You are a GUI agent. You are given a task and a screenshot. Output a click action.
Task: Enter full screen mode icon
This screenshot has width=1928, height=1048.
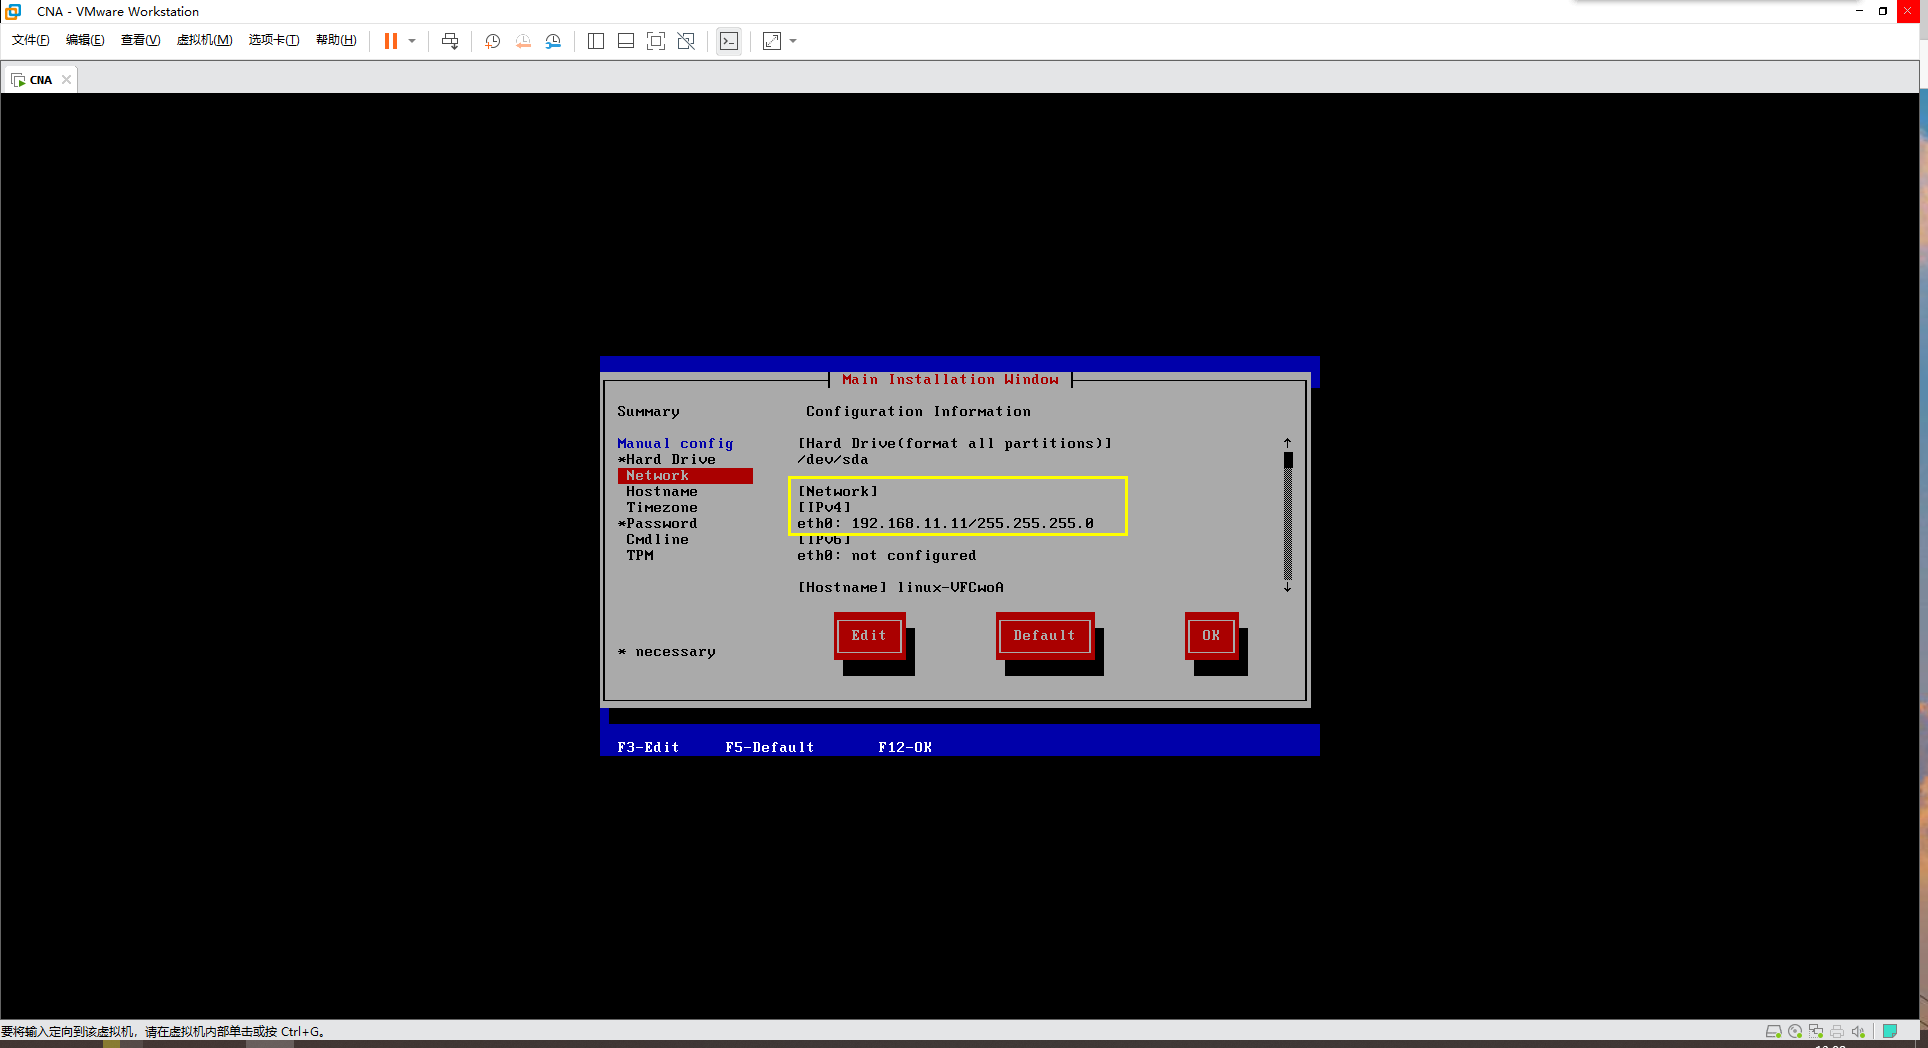pyautogui.click(x=656, y=41)
